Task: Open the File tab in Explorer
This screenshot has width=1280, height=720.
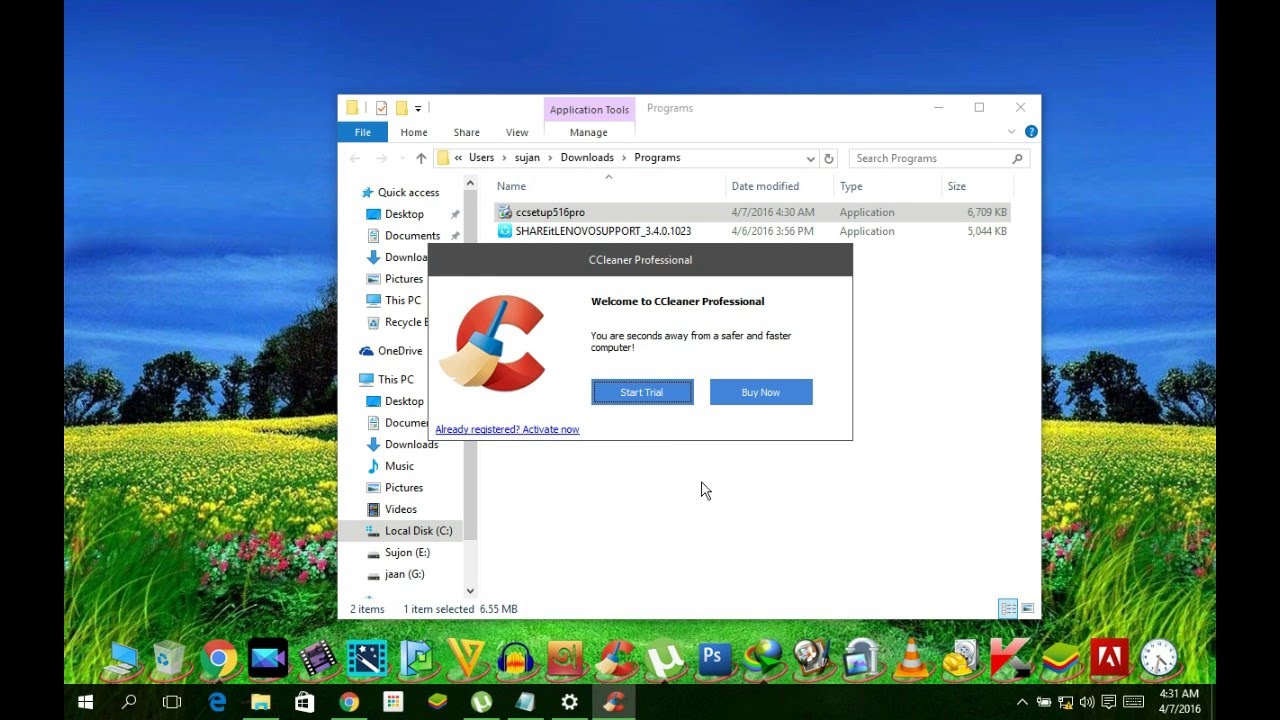Action: tap(362, 132)
